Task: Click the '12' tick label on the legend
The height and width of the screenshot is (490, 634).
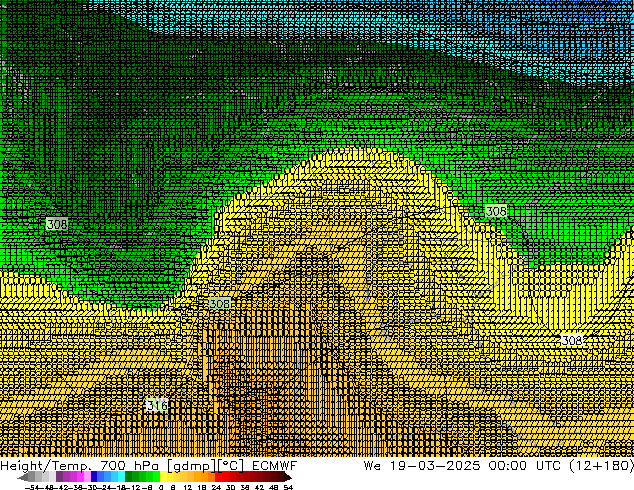Action: click(x=188, y=487)
